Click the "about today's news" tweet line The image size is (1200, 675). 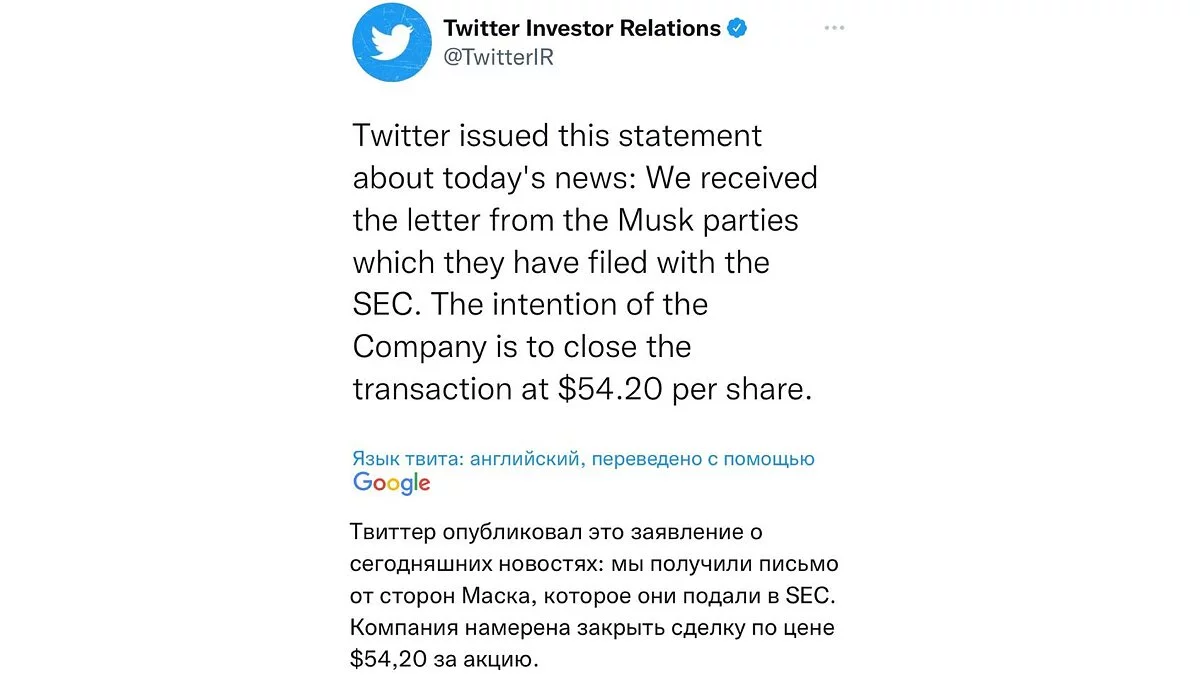pos(494,177)
